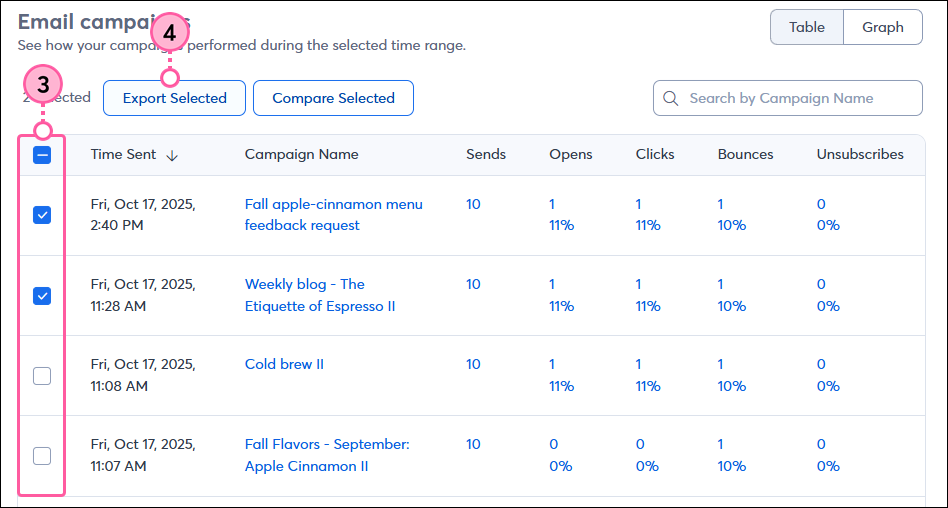Click Bounces value for Weekly blog row
The height and width of the screenshot is (508, 948).
732,295
